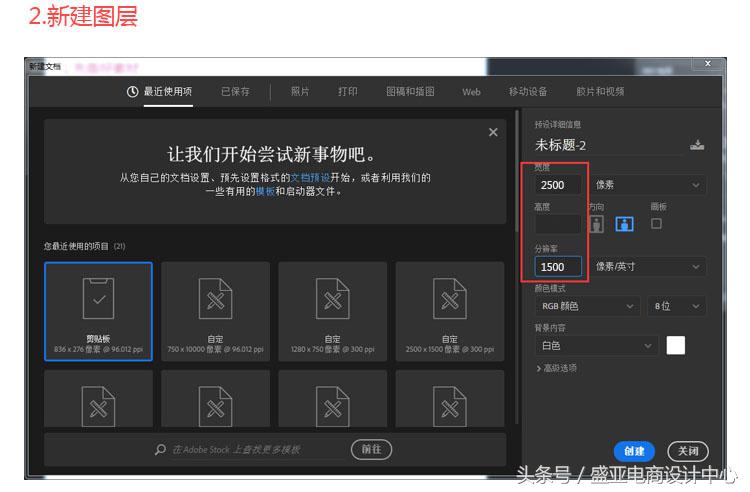Open the 8 位 bit depth dropdown
Screen dimensions: 750x492
[x=676, y=306]
